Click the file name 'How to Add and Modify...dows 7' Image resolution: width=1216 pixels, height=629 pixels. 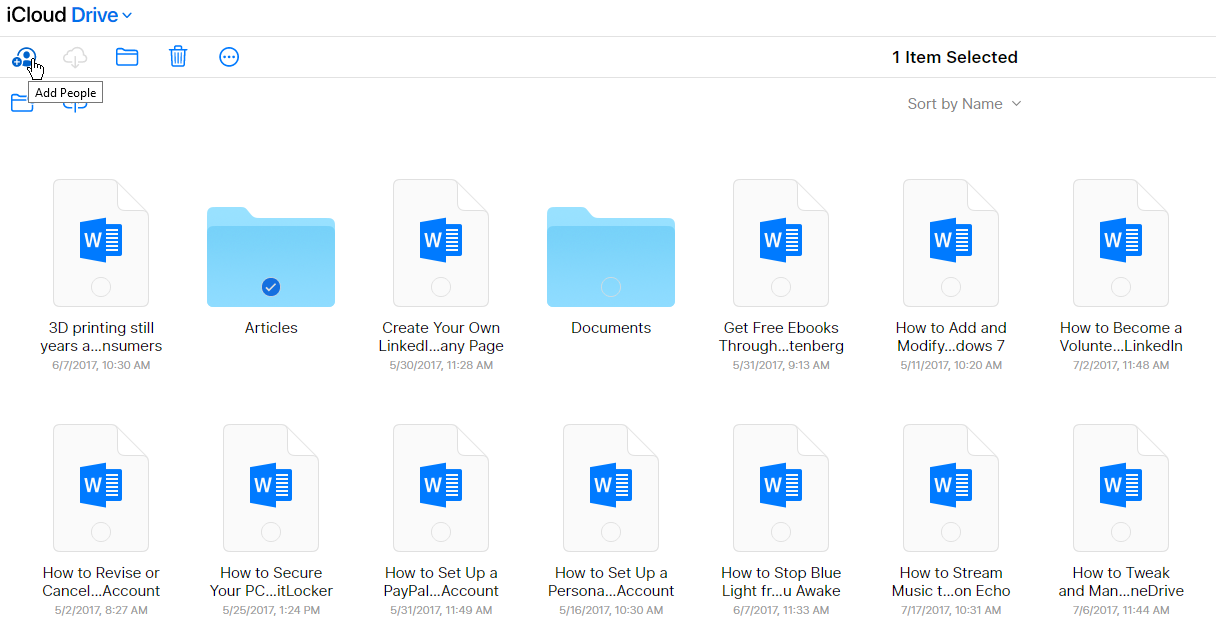click(951, 337)
